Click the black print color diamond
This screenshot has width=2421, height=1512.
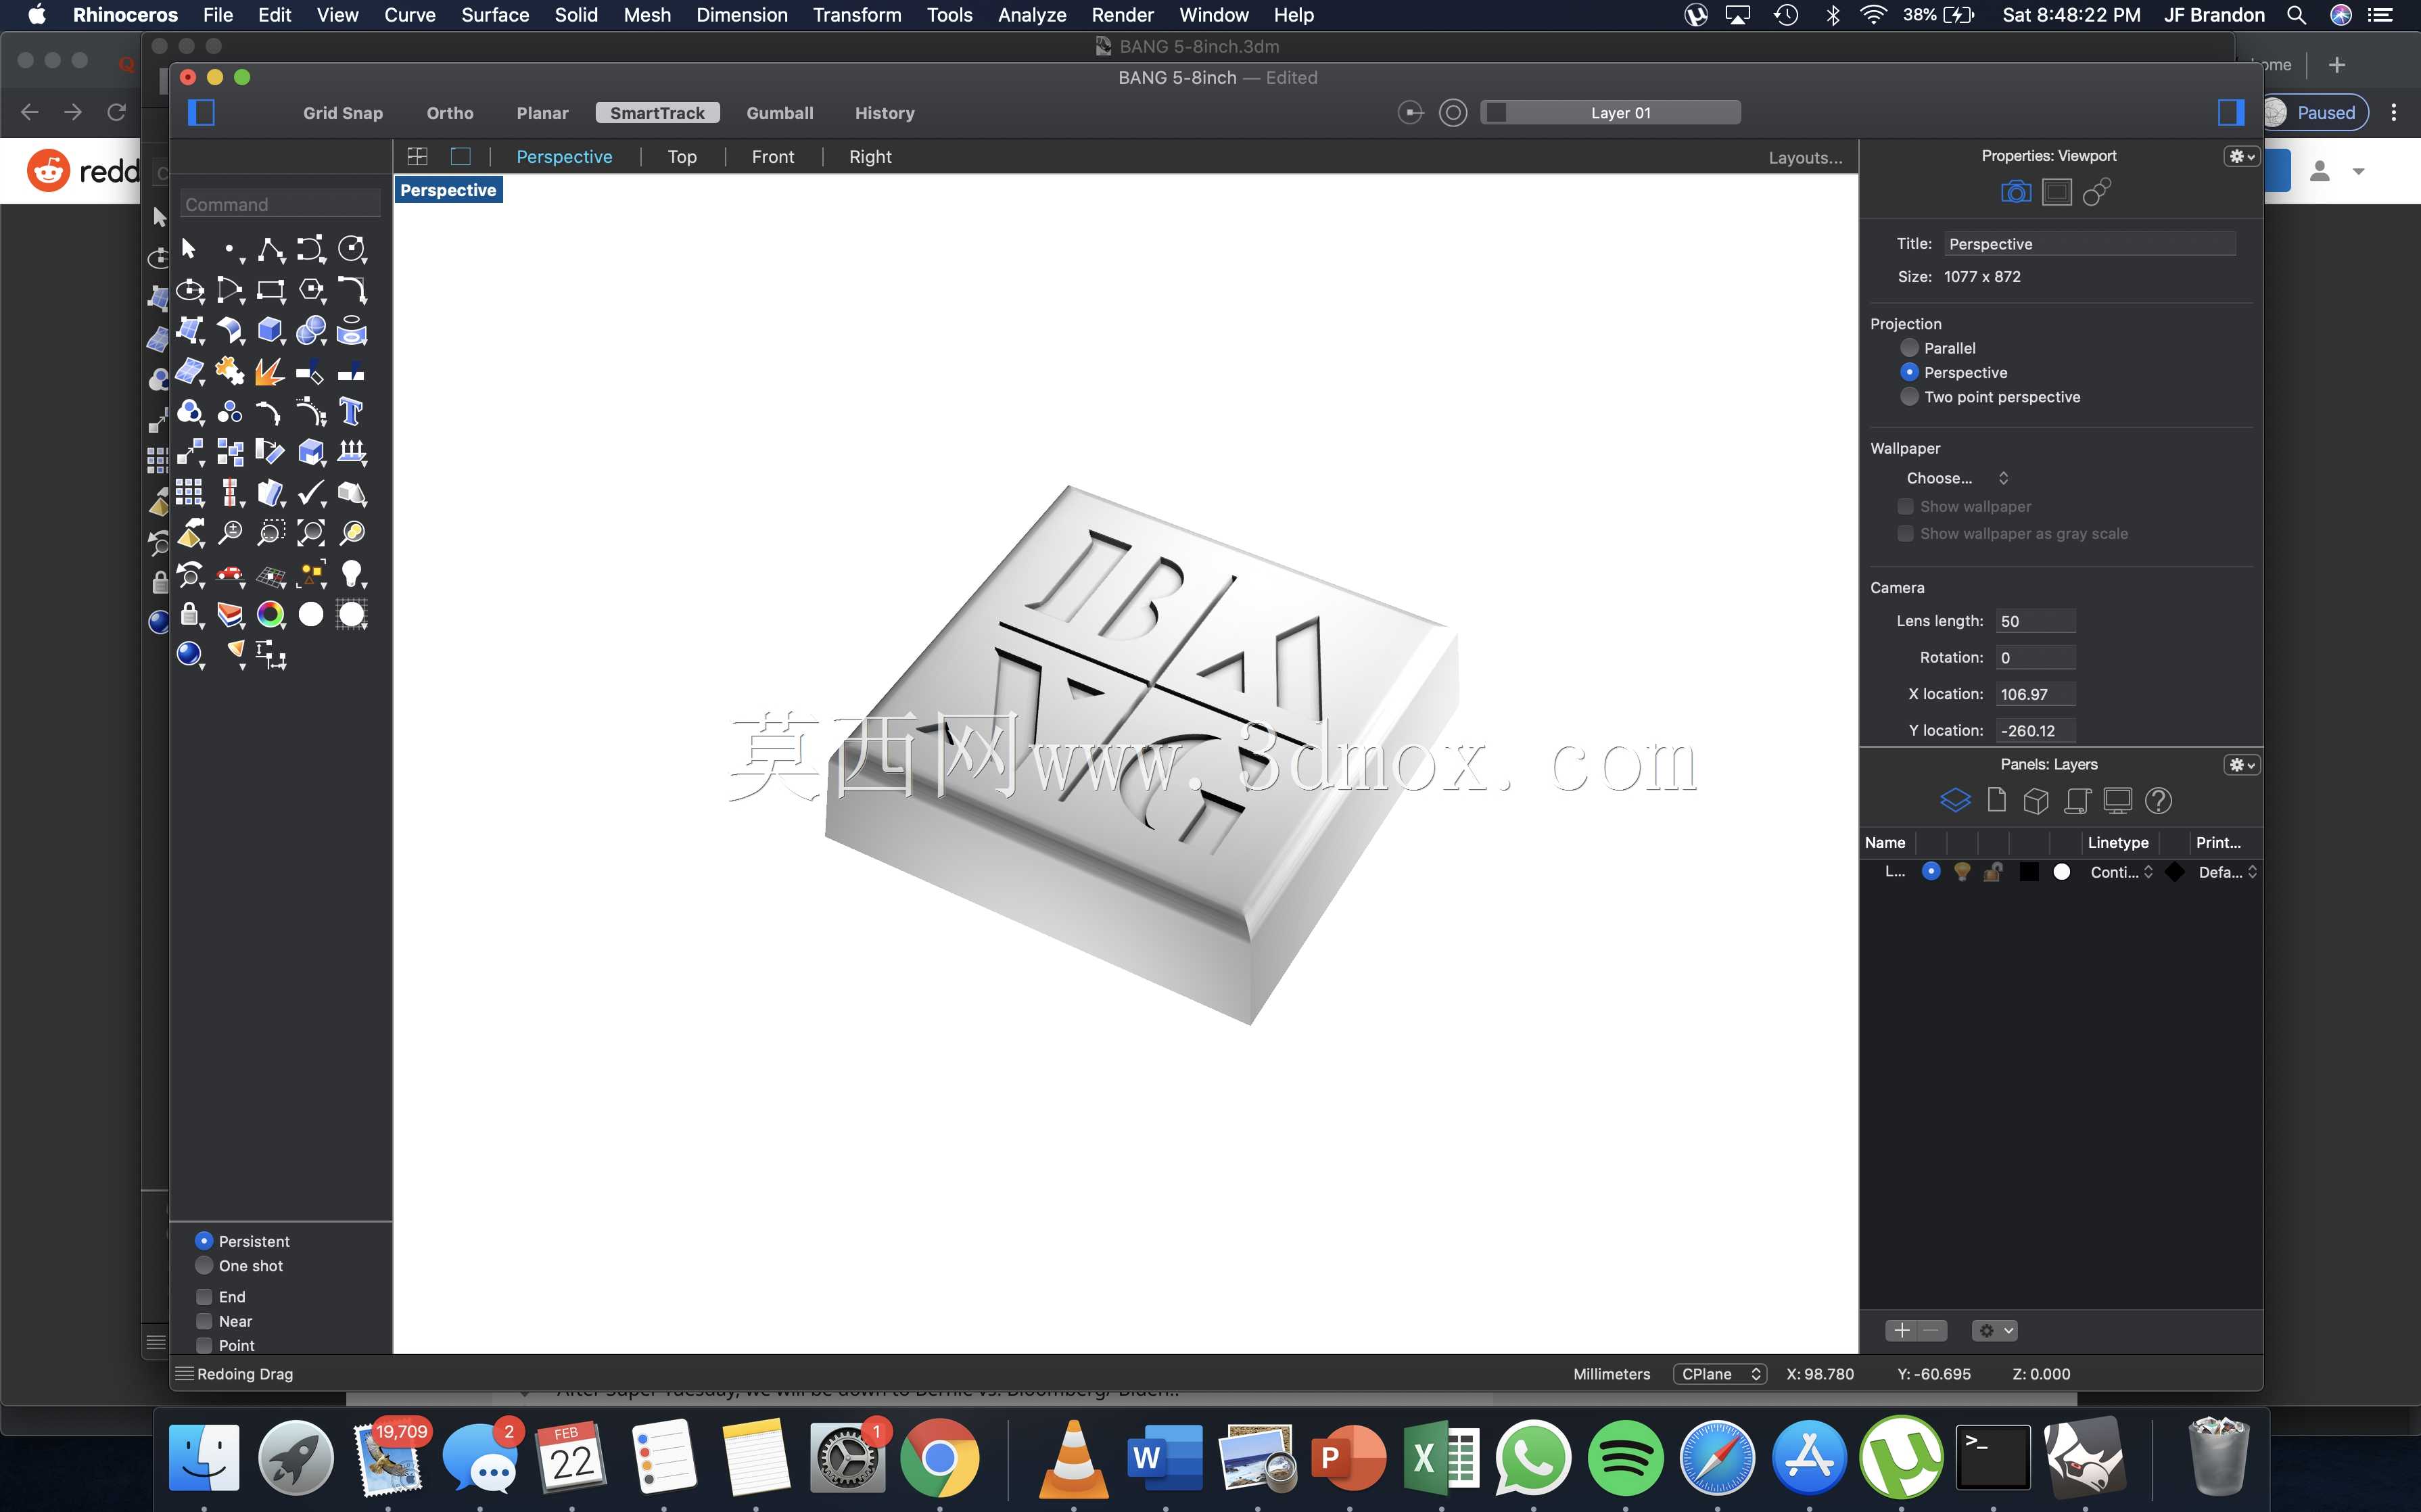[2174, 872]
